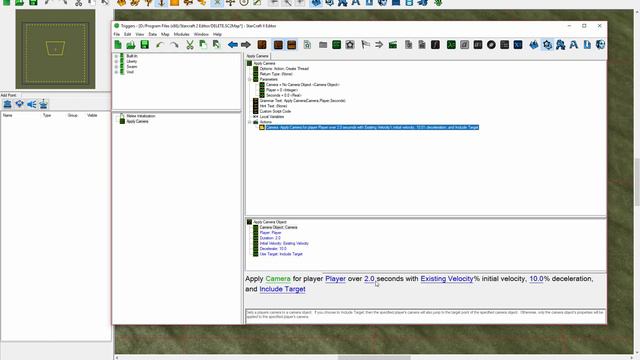This screenshot has width=640, height=360.
Task: Click the horizontal scrollbar under the map
Action: [x=374, y=358]
